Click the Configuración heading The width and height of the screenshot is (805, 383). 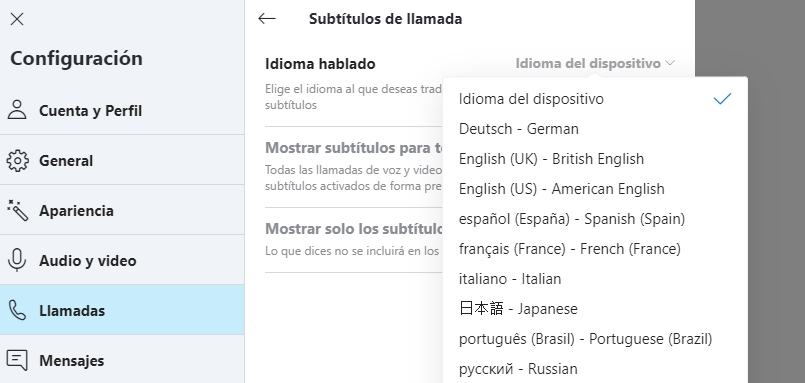pos(76,58)
